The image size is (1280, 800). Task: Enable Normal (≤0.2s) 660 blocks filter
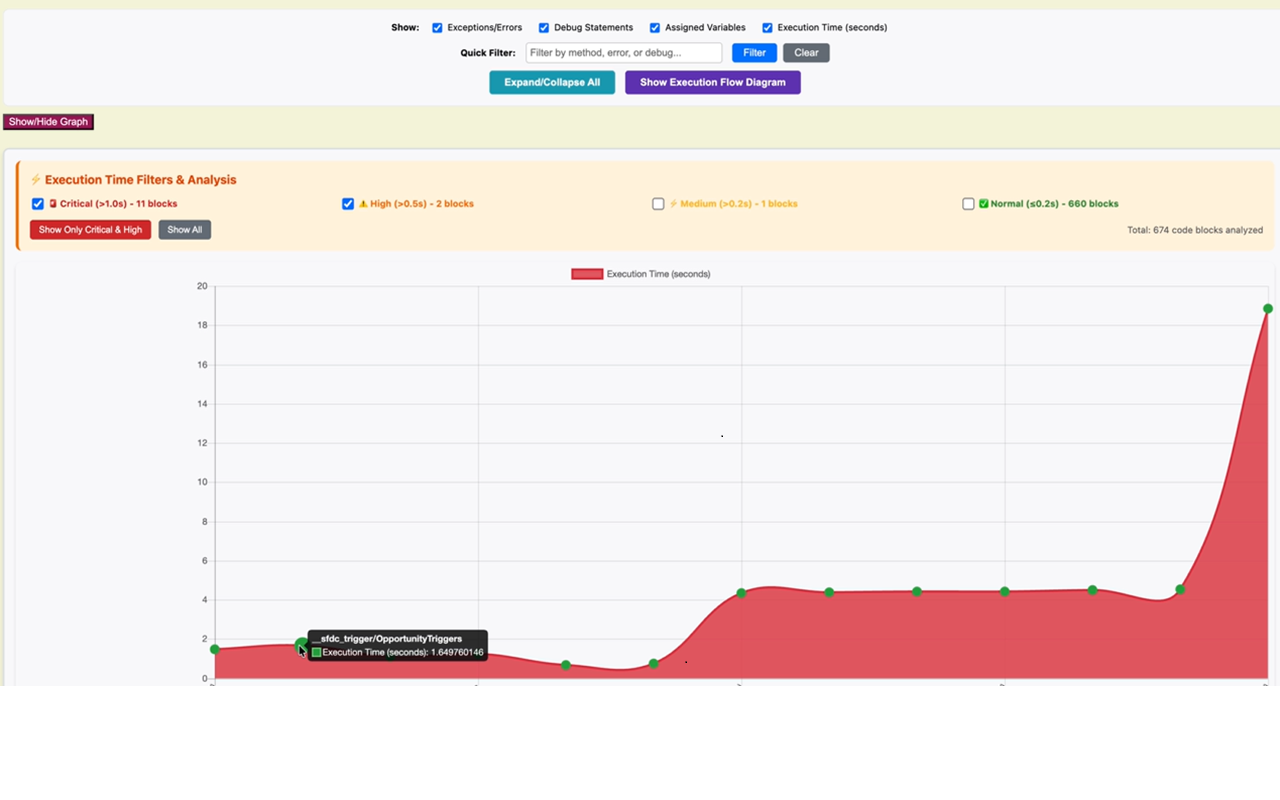coord(968,204)
